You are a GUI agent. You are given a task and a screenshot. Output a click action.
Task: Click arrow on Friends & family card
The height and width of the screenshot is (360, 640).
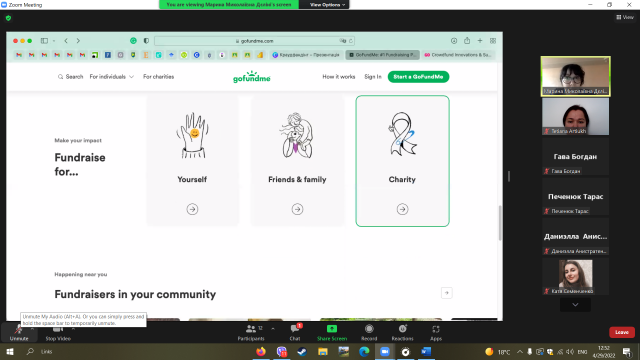pos(297,209)
